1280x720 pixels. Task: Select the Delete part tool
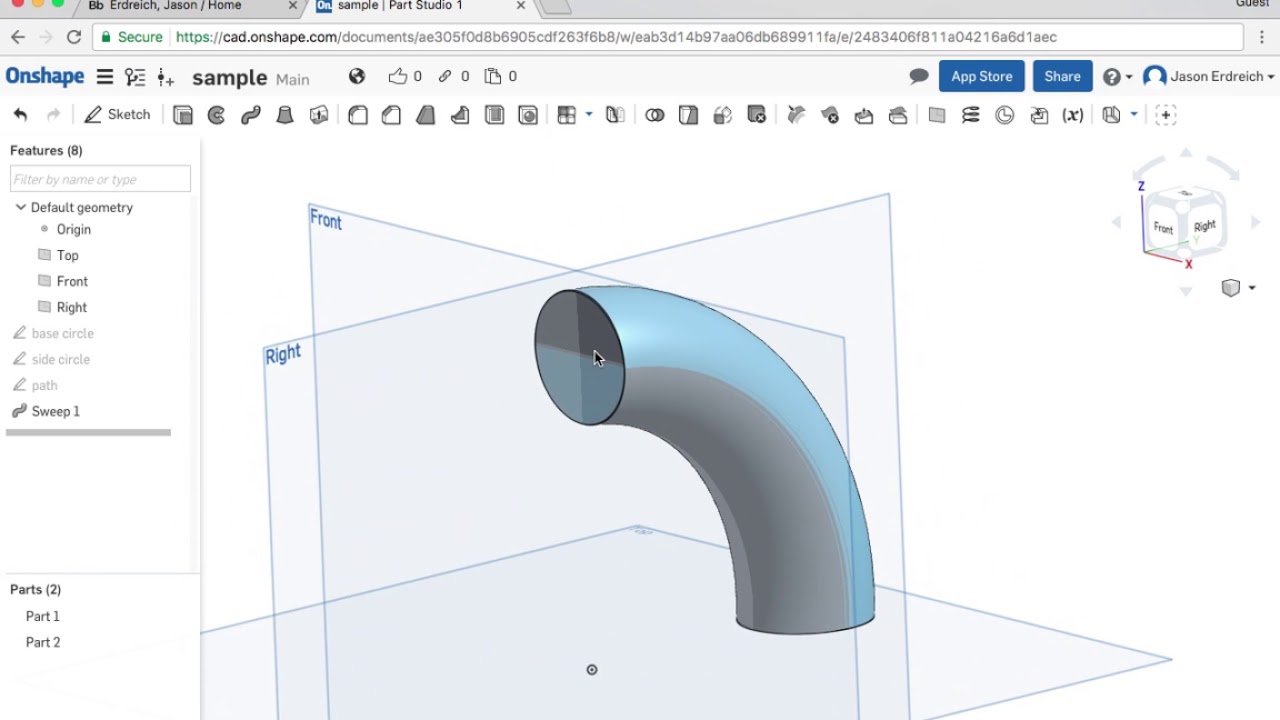(x=756, y=115)
